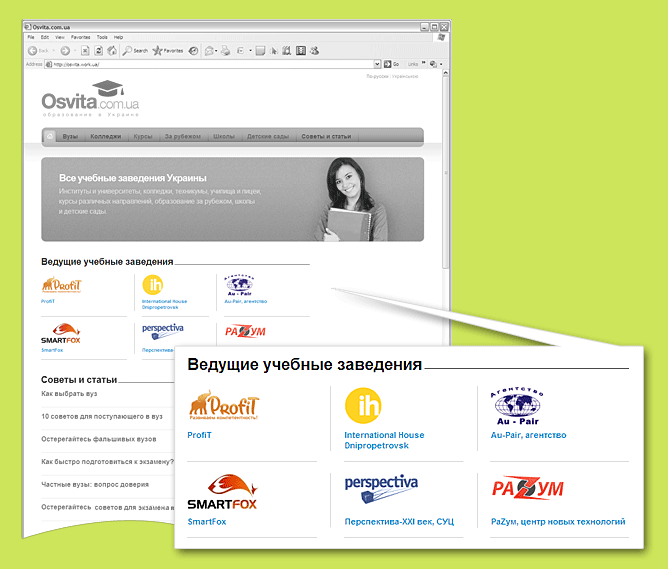Open the Favorites star toolbar button

[168, 51]
